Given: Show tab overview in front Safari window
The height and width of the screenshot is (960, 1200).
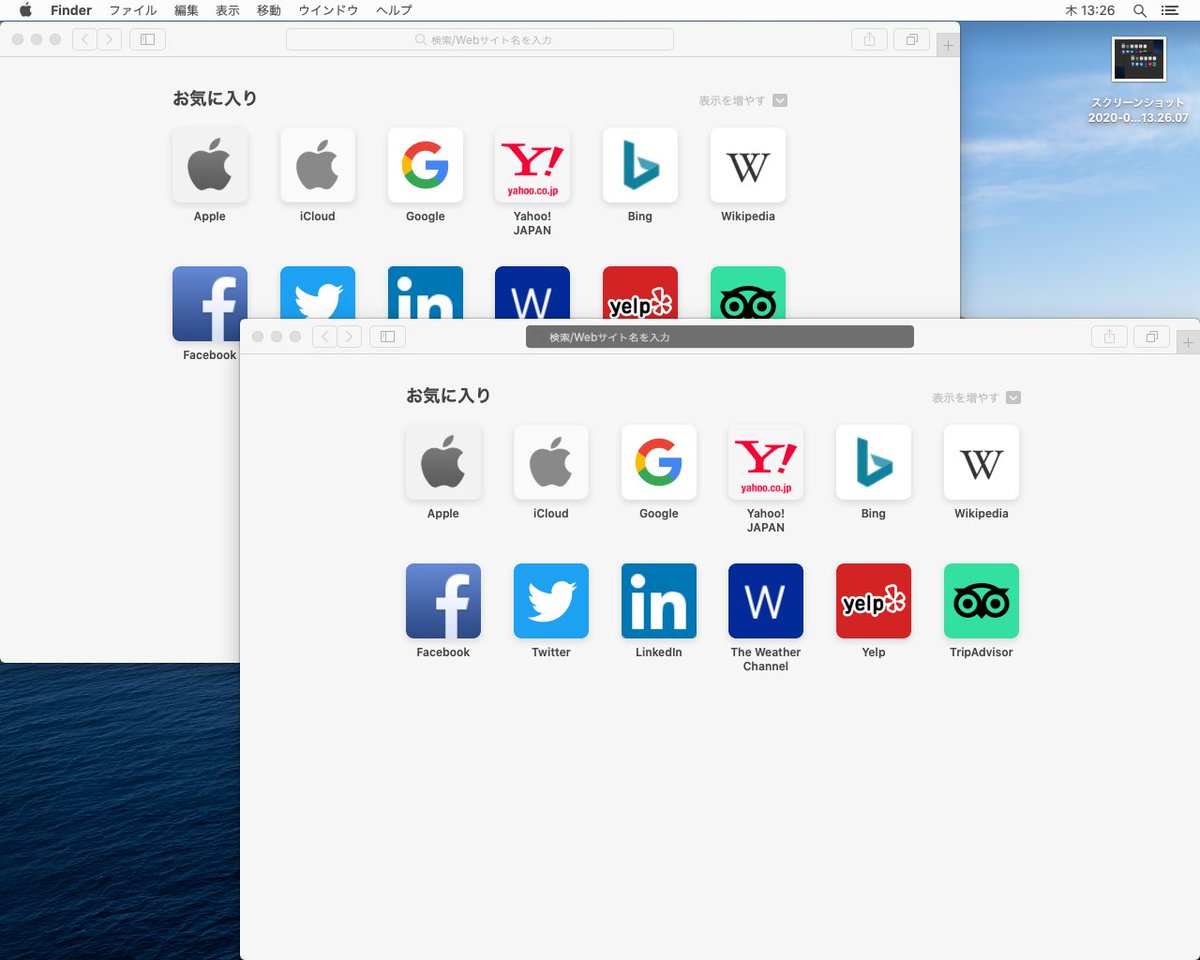Looking at the screenshot, I should 1151,337.
